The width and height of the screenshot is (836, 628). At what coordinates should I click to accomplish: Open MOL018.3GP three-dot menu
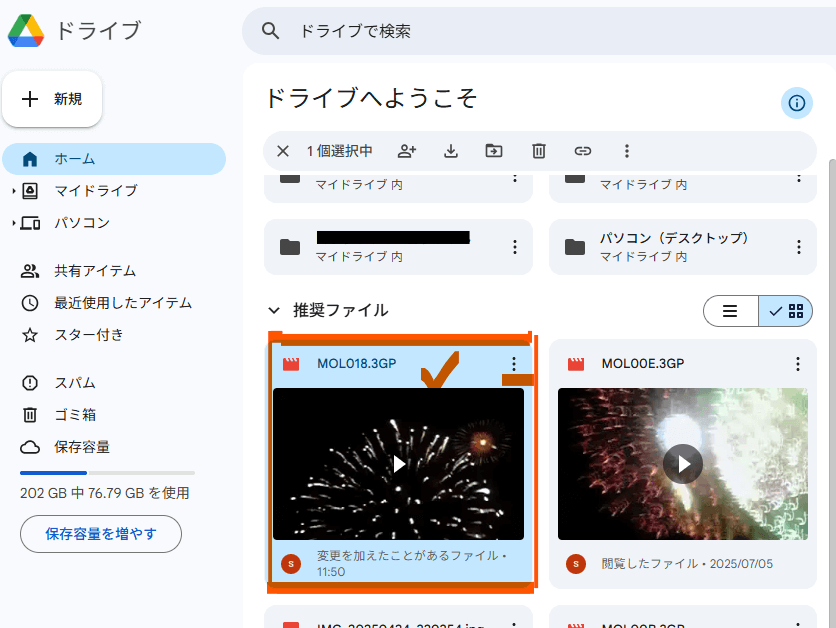click(514, 364)
